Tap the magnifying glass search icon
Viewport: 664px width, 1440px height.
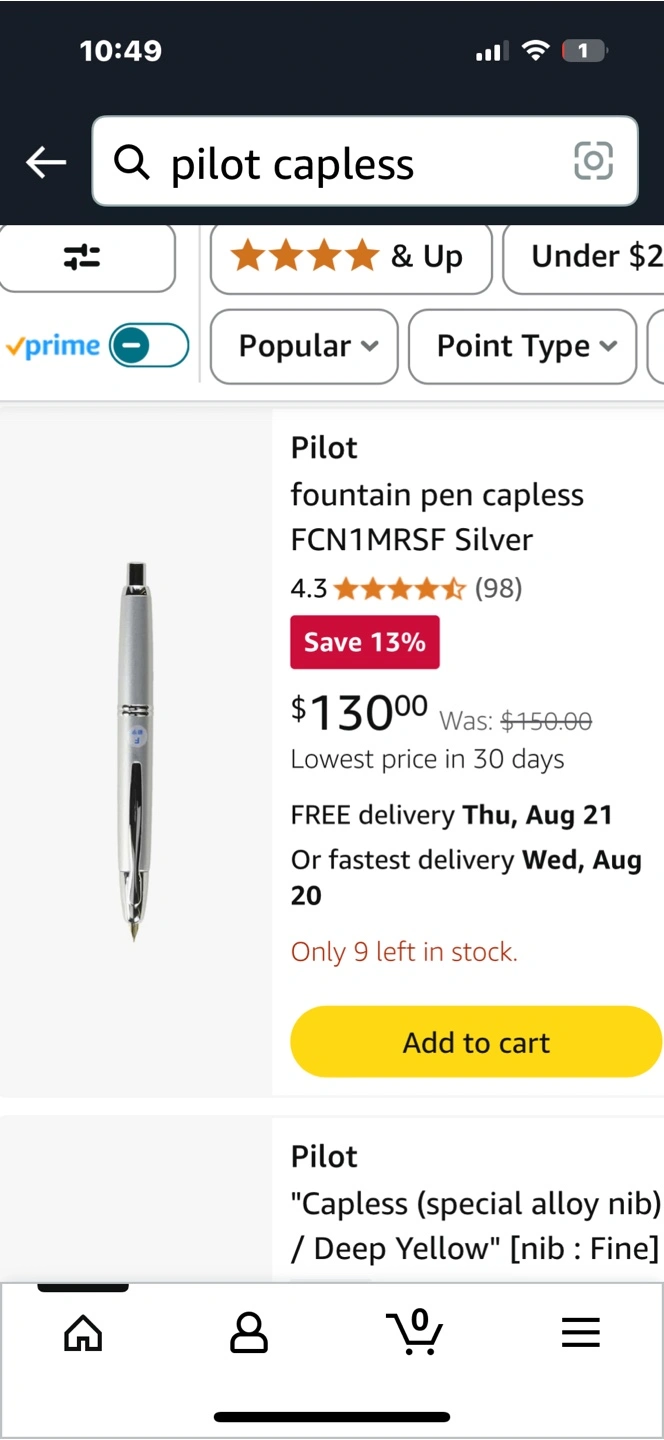pyautogui.click(x=131, y=162)
